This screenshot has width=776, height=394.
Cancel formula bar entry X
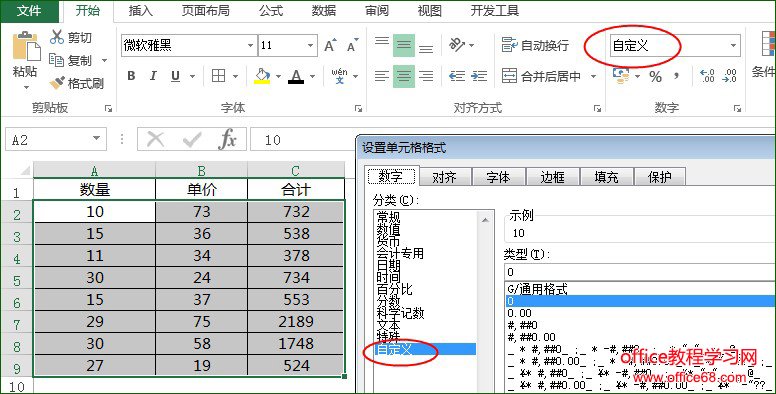[155, 140]
